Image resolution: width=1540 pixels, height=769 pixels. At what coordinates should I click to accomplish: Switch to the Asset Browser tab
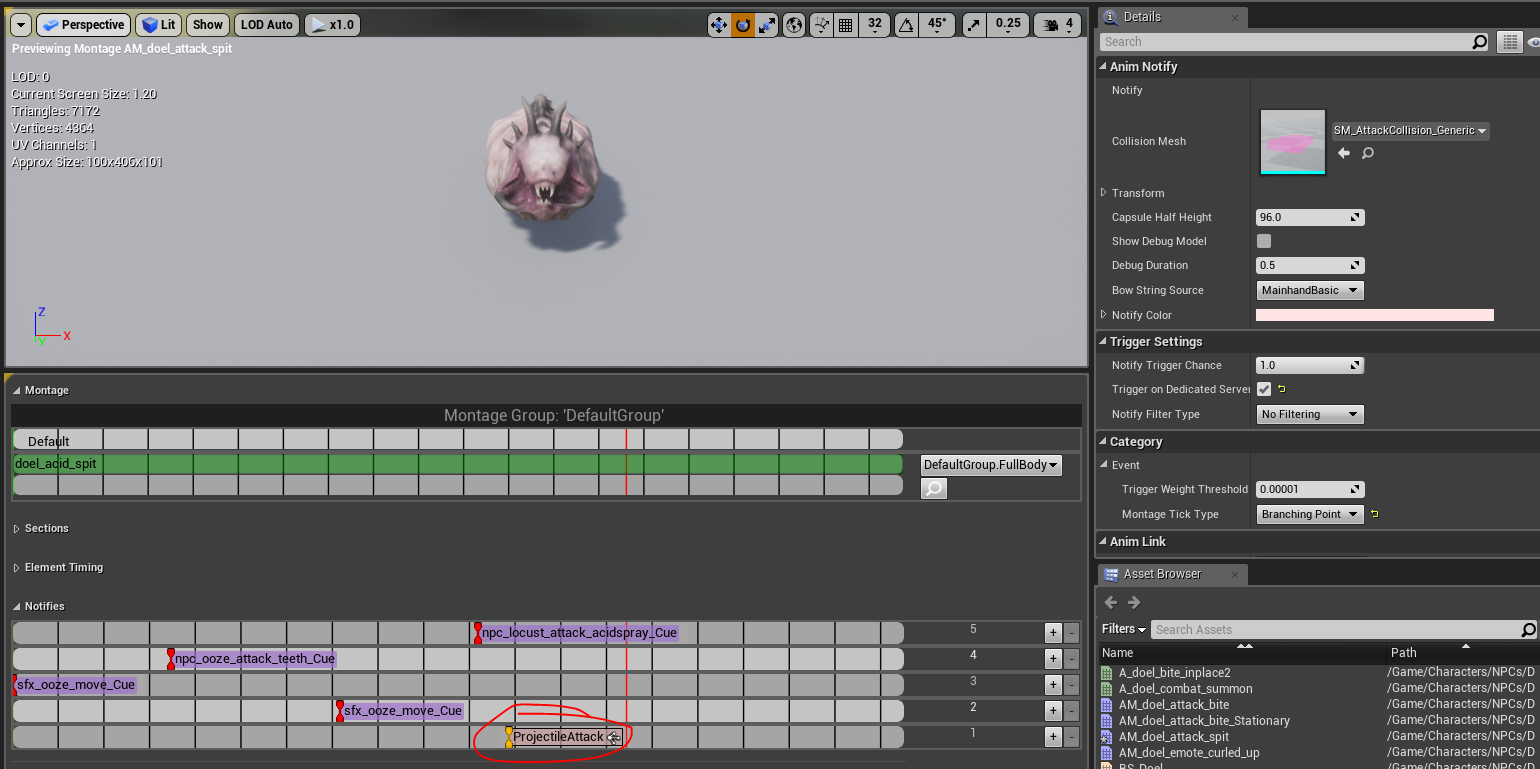pos(1161,574)
